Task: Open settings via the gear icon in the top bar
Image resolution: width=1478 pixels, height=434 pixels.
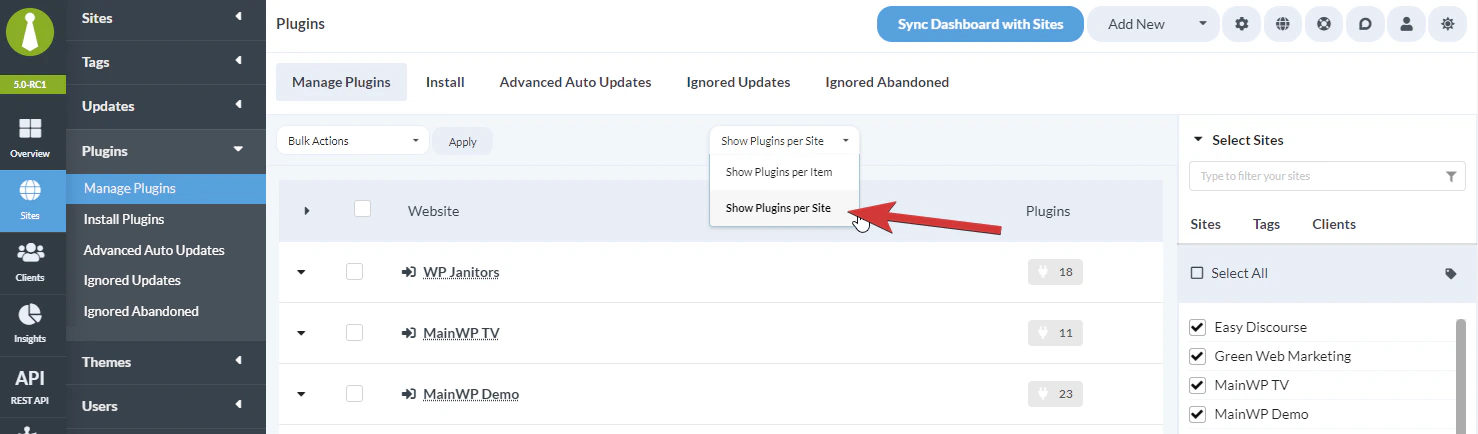Action: click(x=1242, y=24)
